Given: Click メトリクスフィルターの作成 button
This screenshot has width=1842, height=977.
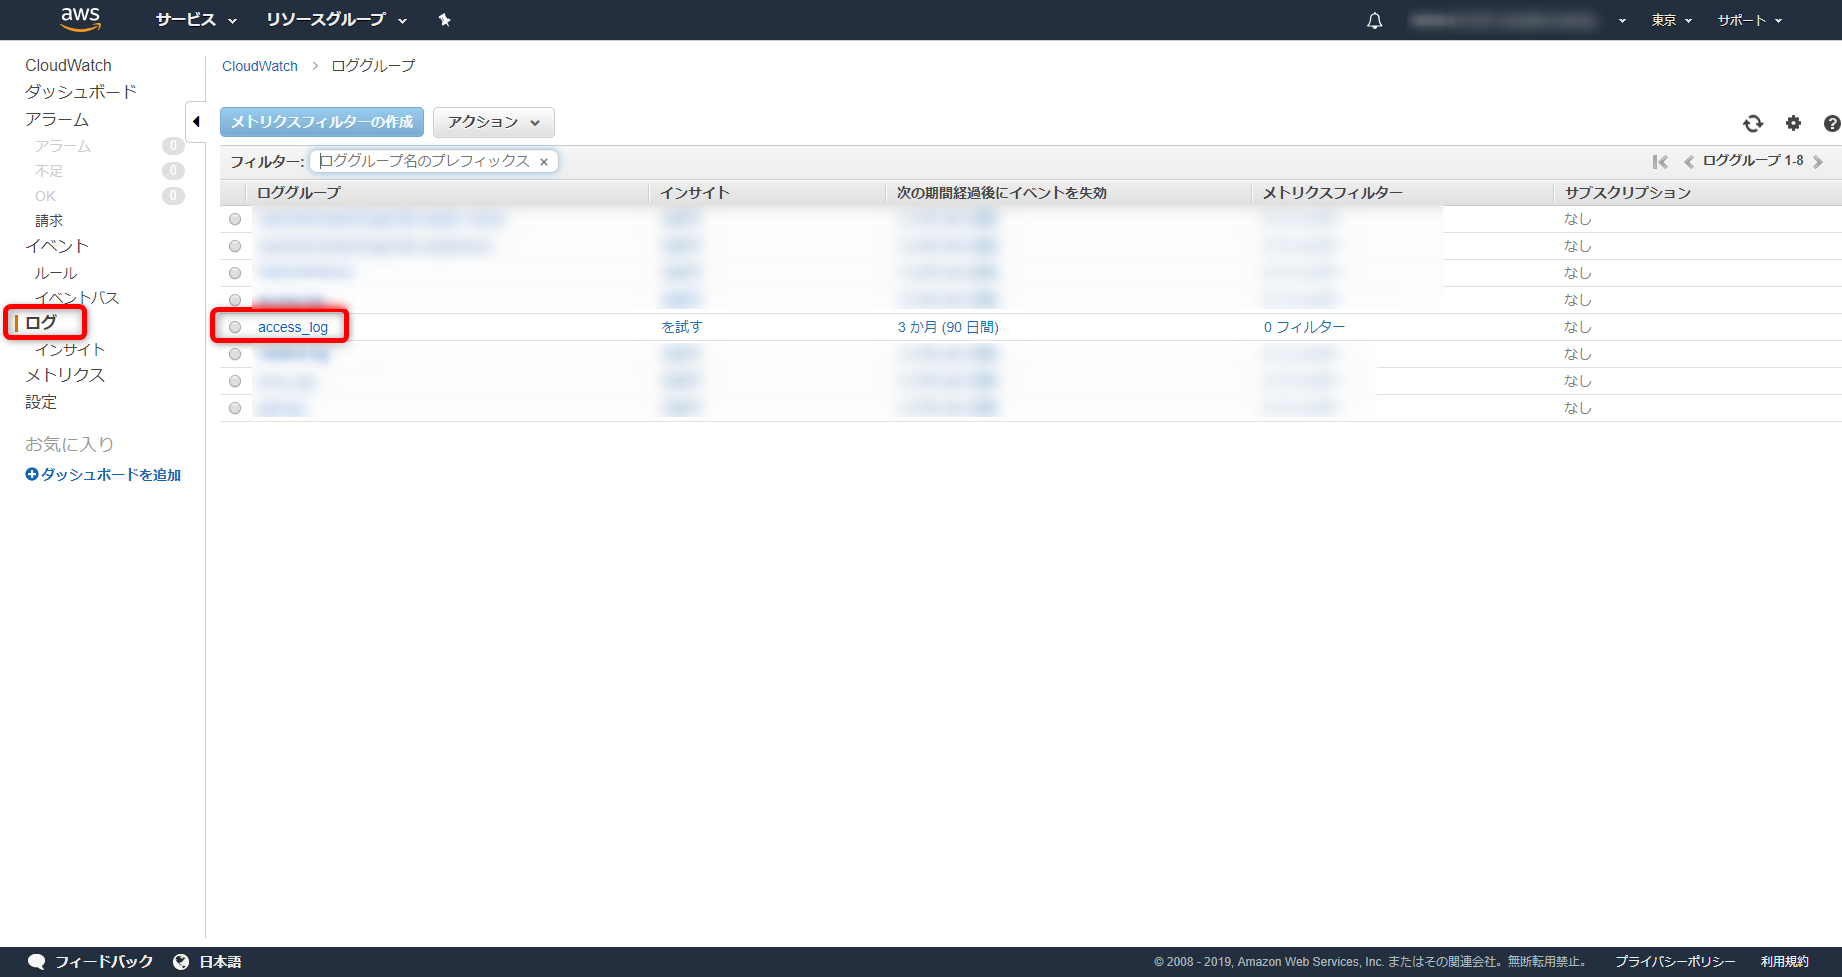Looking at the screenshot, I should tap(322, 122).
